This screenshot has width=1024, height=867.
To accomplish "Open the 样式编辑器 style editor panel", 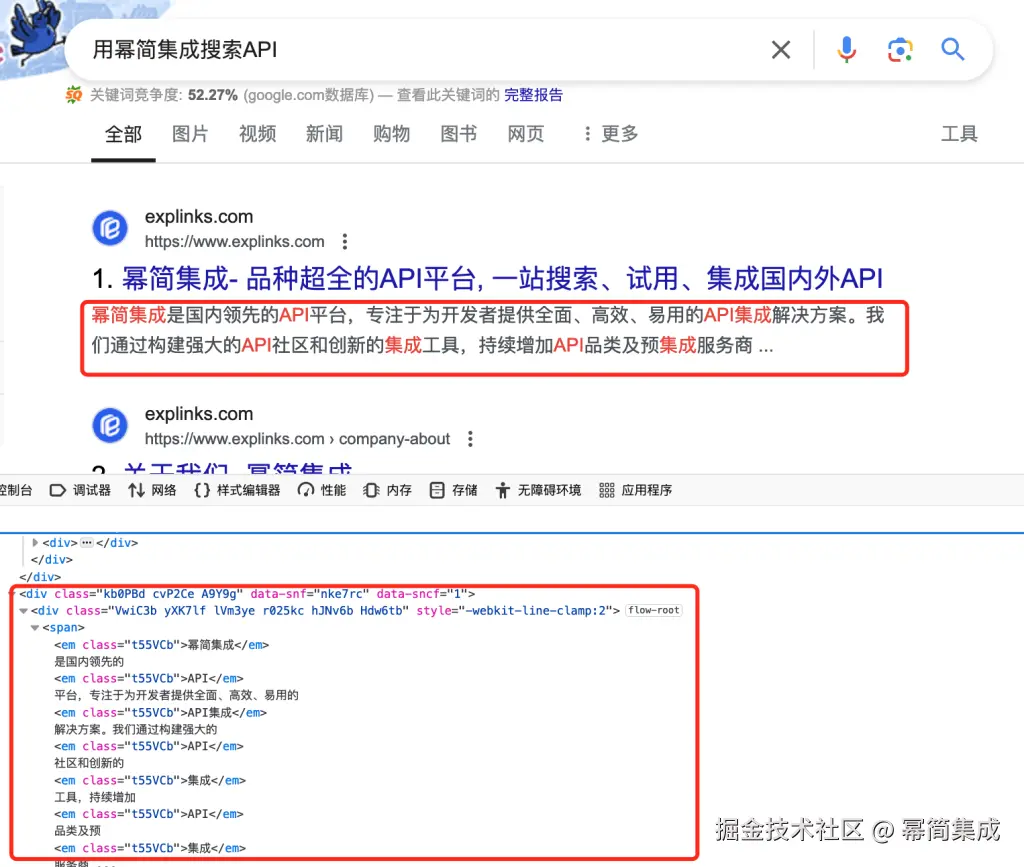I will (238, 490).
